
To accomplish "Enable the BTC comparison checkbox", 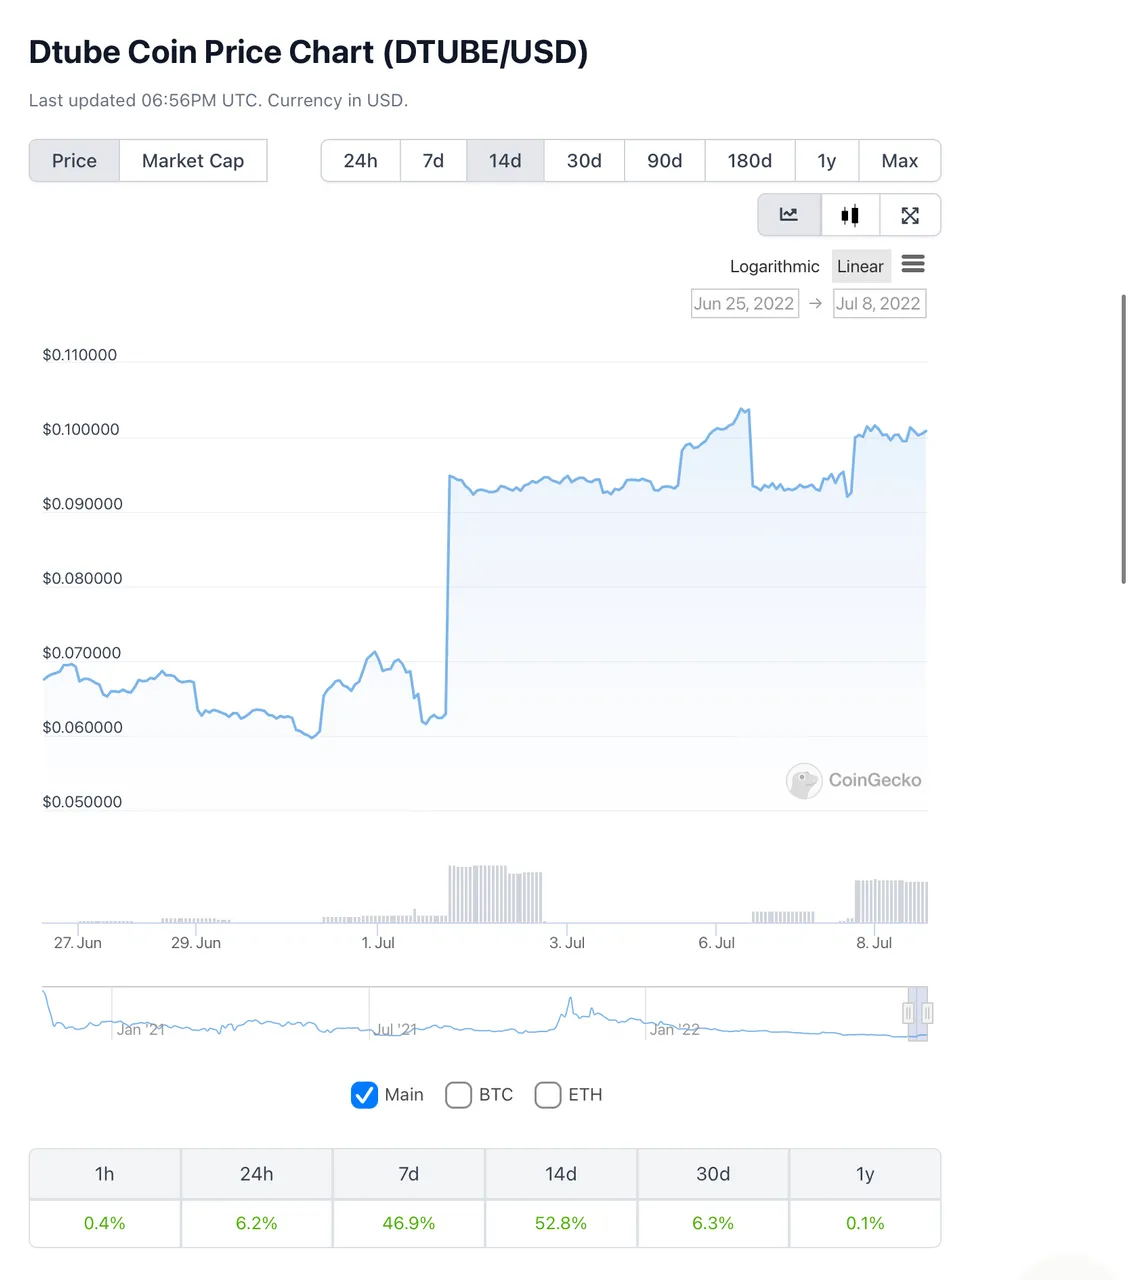I will pos(458,1095).
